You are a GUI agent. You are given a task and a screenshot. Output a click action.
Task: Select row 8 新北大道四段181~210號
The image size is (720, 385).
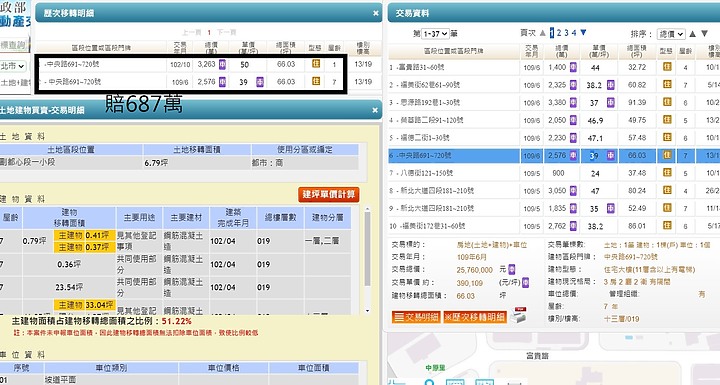[554, 191]
